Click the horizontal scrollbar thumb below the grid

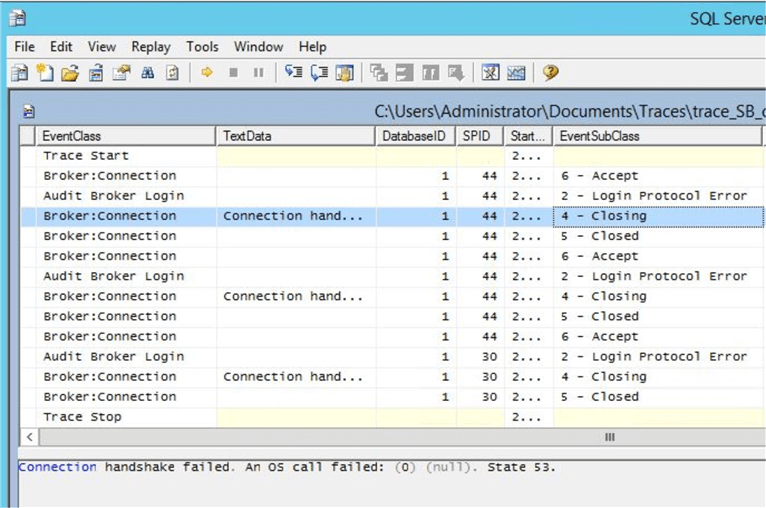pyautogui.click(x=609, y=438)
